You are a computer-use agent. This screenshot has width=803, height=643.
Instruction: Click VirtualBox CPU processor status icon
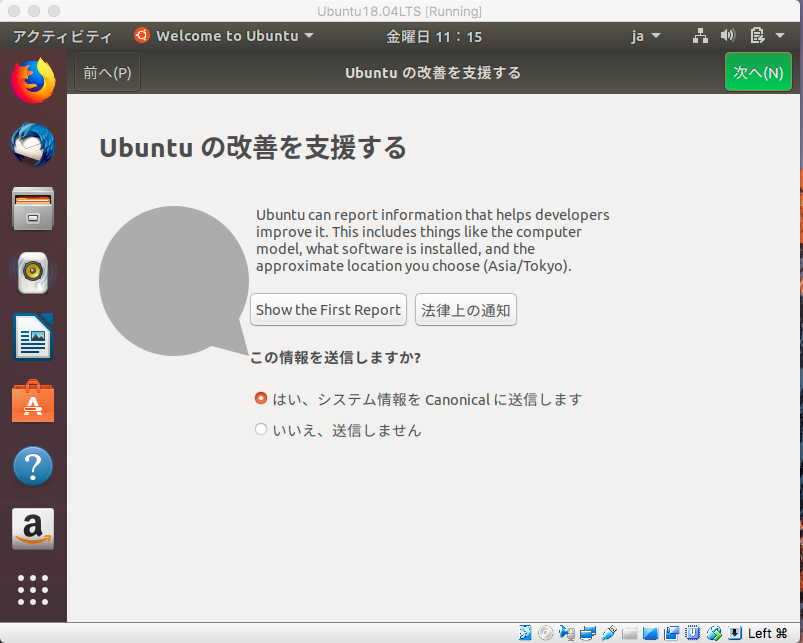click(692, 633)
